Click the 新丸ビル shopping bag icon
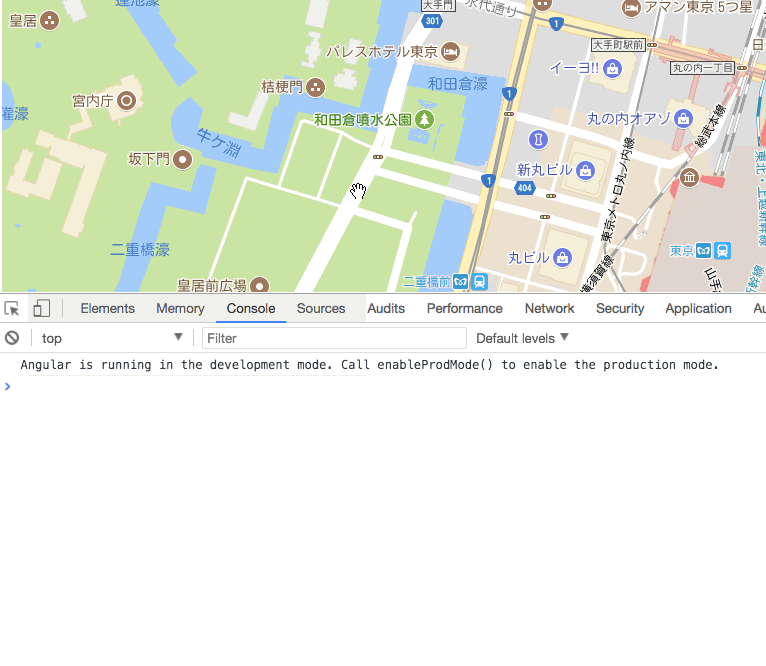 [585, 171]
